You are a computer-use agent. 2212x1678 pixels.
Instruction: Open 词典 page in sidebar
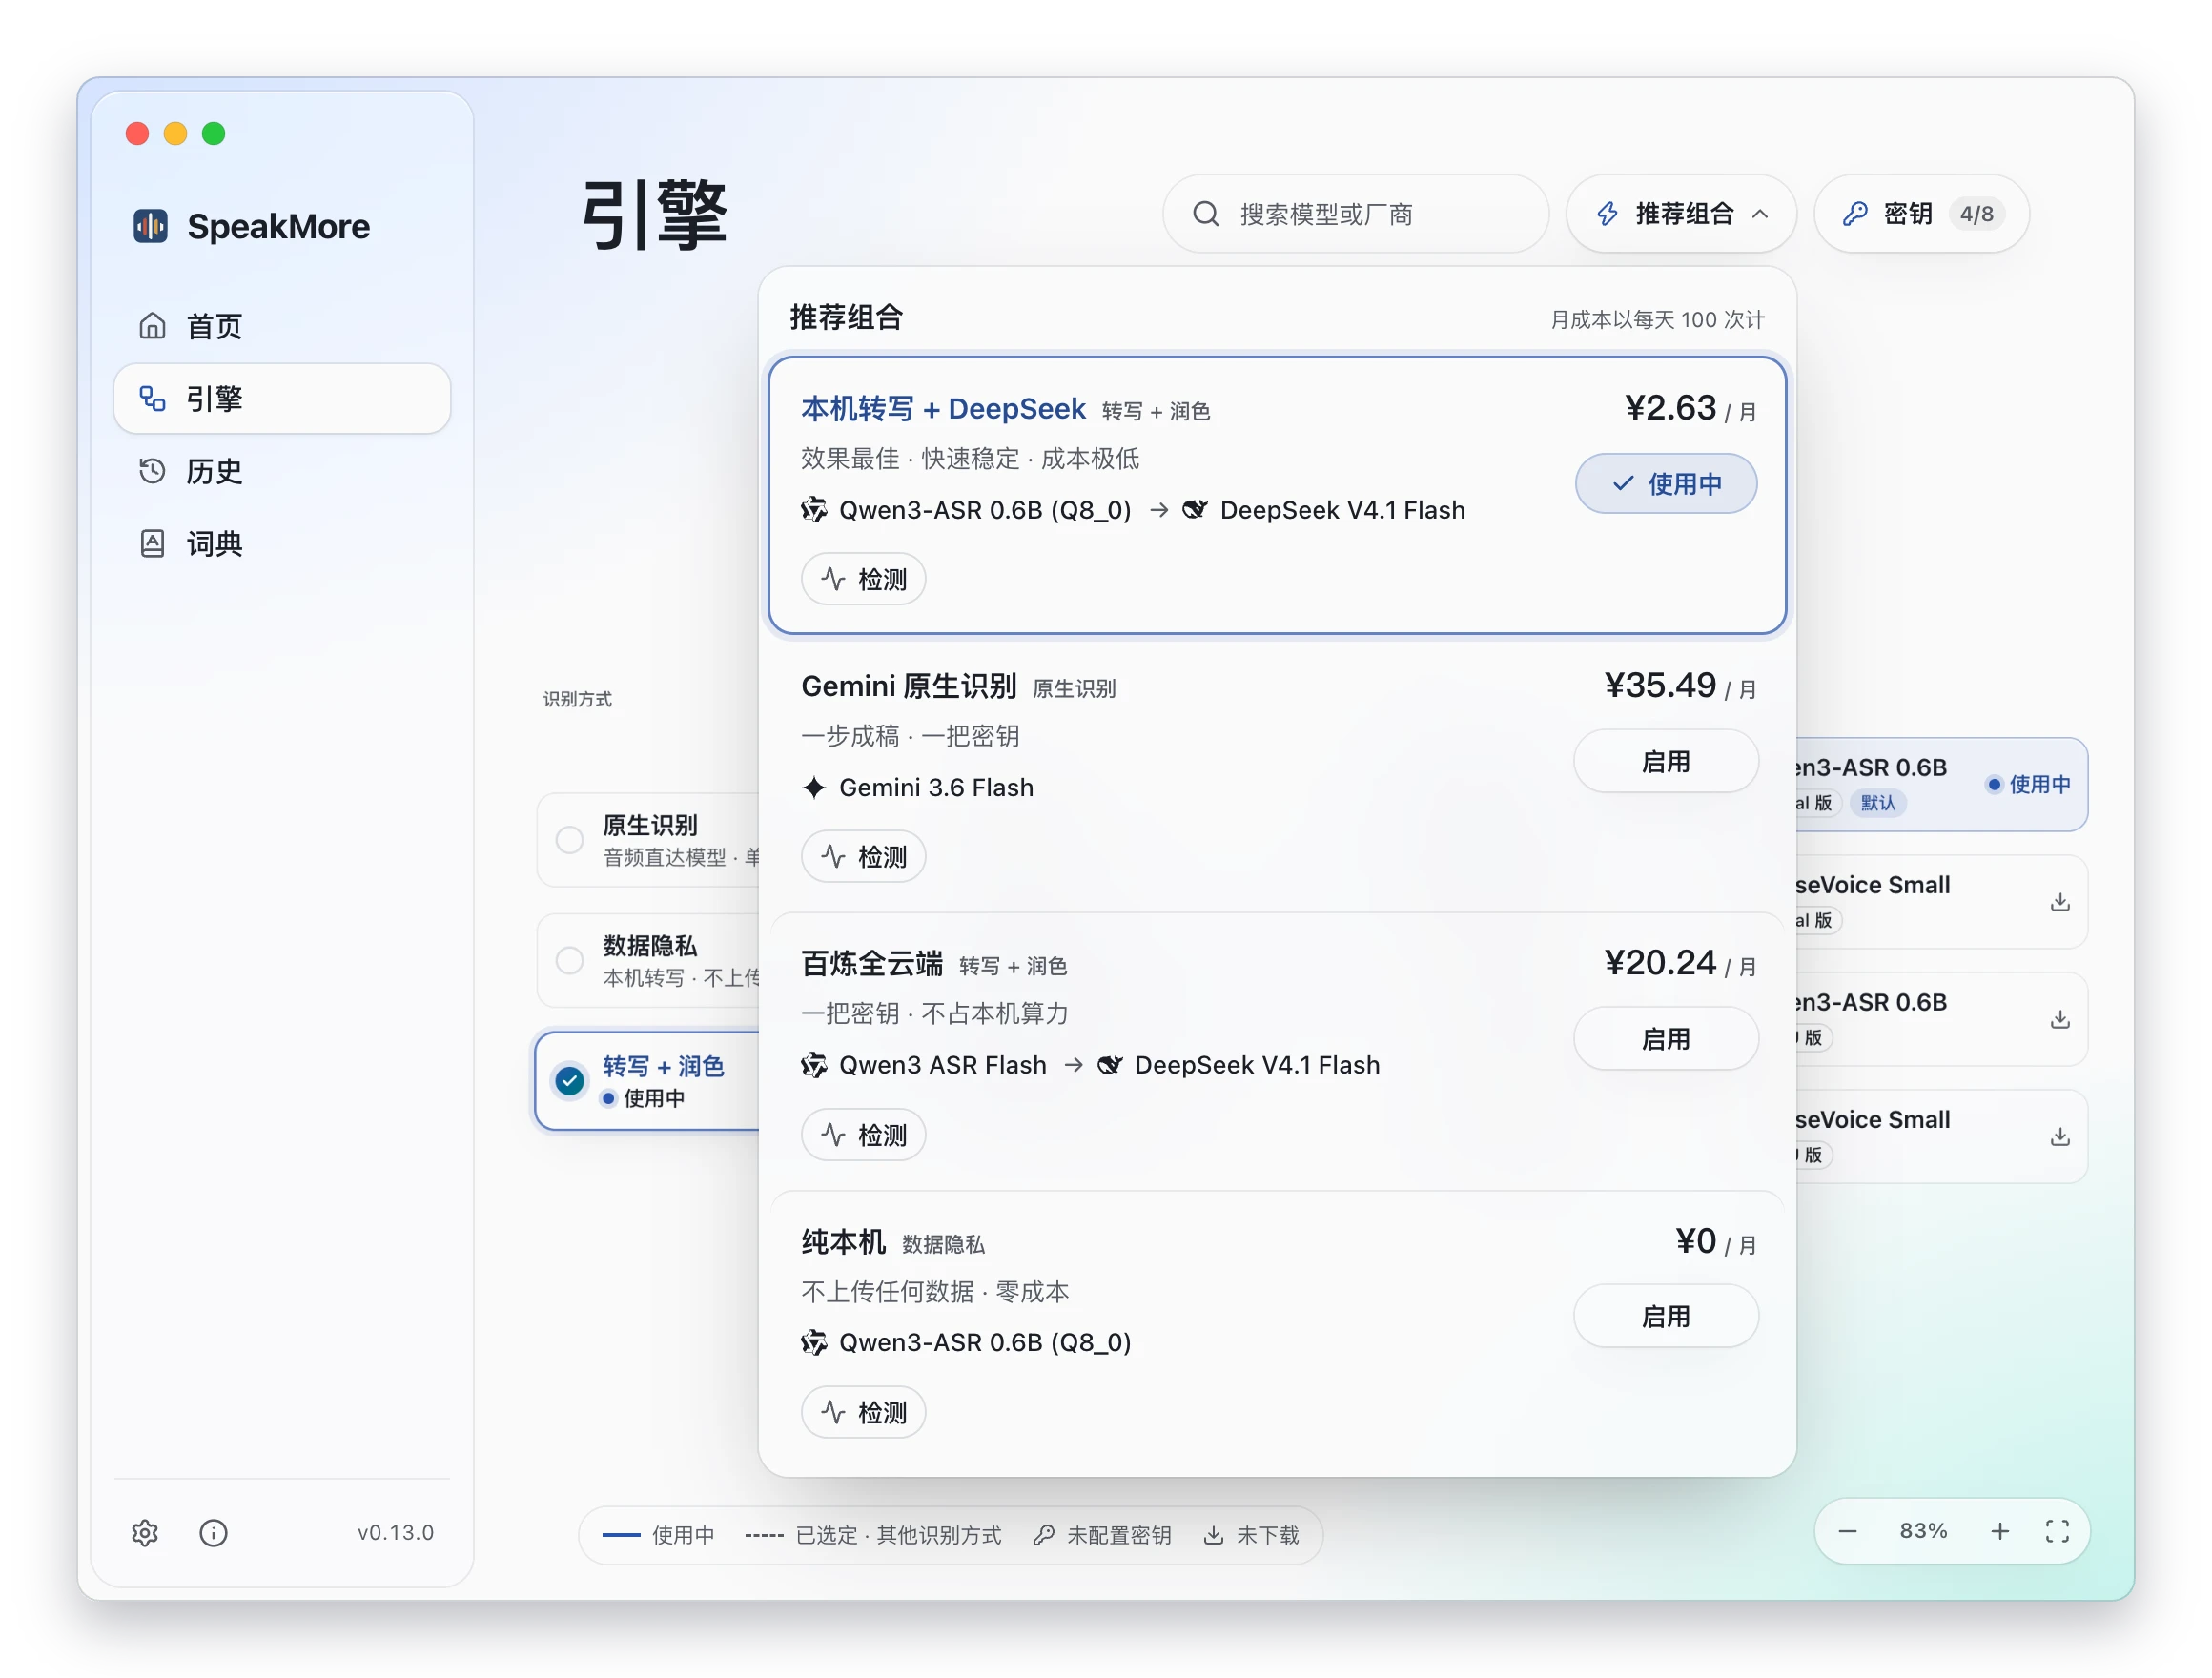pos(282,544)
